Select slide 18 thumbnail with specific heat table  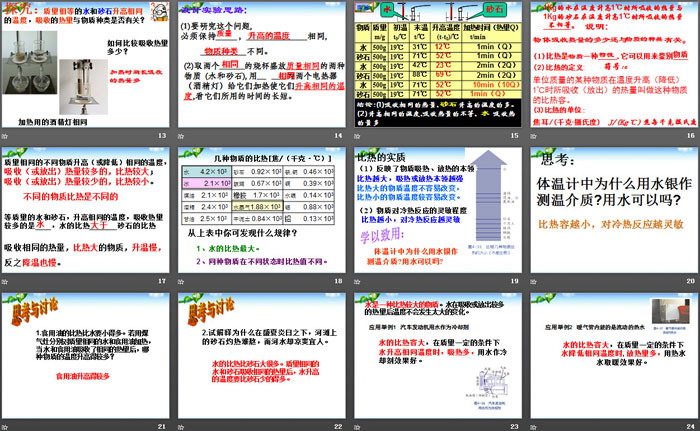(262, 210)
